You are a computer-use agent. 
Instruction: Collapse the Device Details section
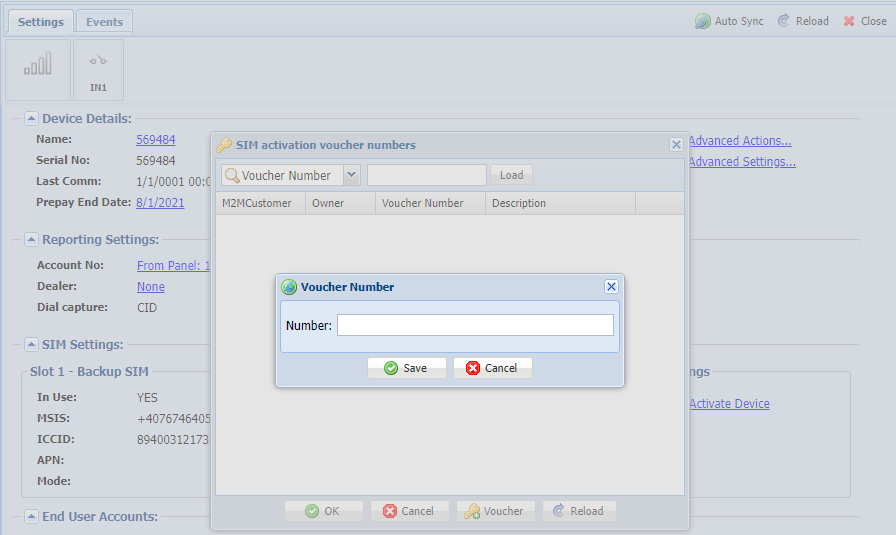point(31,119)
